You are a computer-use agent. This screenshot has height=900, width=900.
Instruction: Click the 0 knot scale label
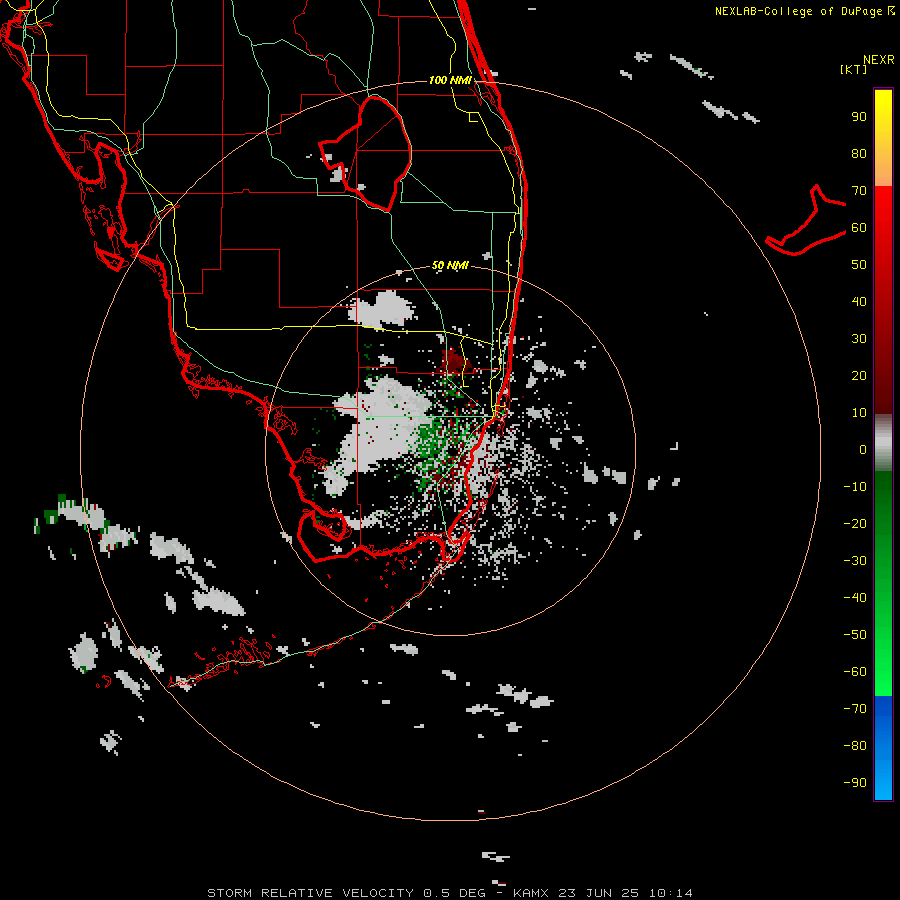point(863,450)
